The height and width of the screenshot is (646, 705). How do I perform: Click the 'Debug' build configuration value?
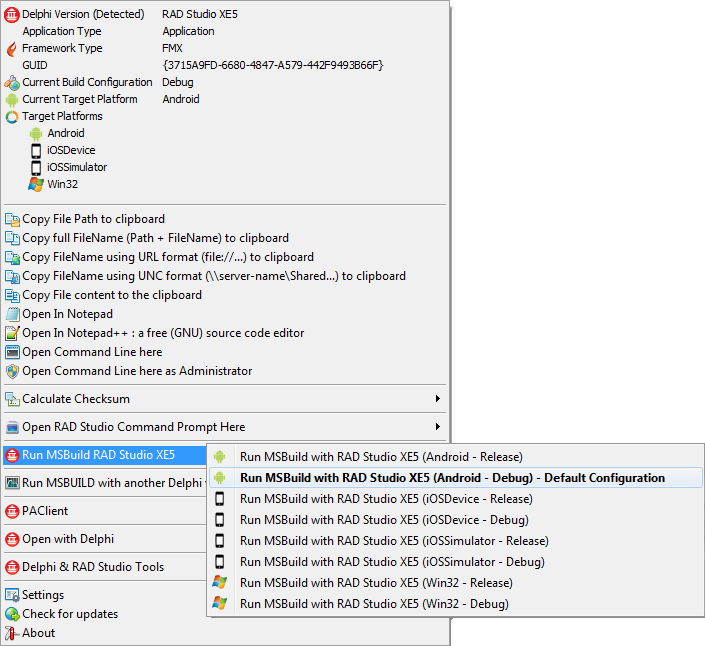point(178,82)
